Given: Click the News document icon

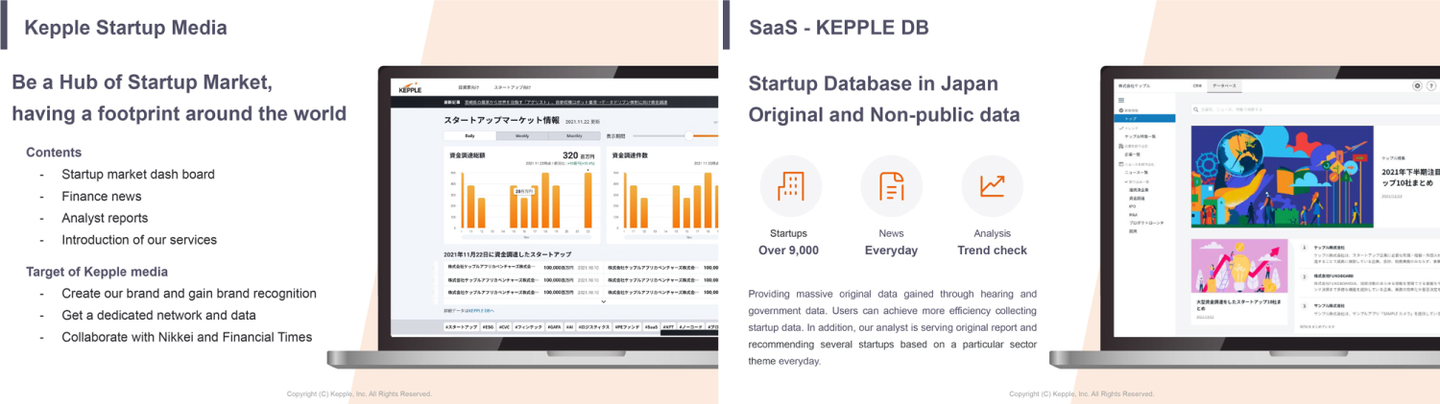Looking at the screenshot, I should coord(891,186).
